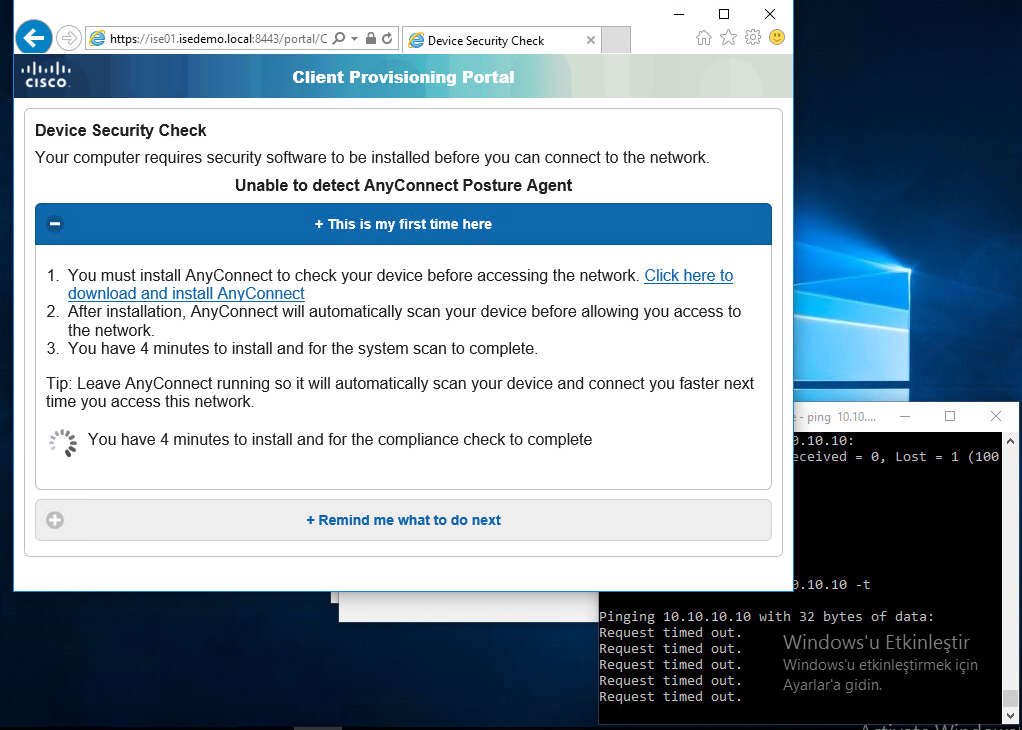Expand the address bar dropdown arrow
Viewport: 1022px width, 730px height.
[x=355, y=38]
